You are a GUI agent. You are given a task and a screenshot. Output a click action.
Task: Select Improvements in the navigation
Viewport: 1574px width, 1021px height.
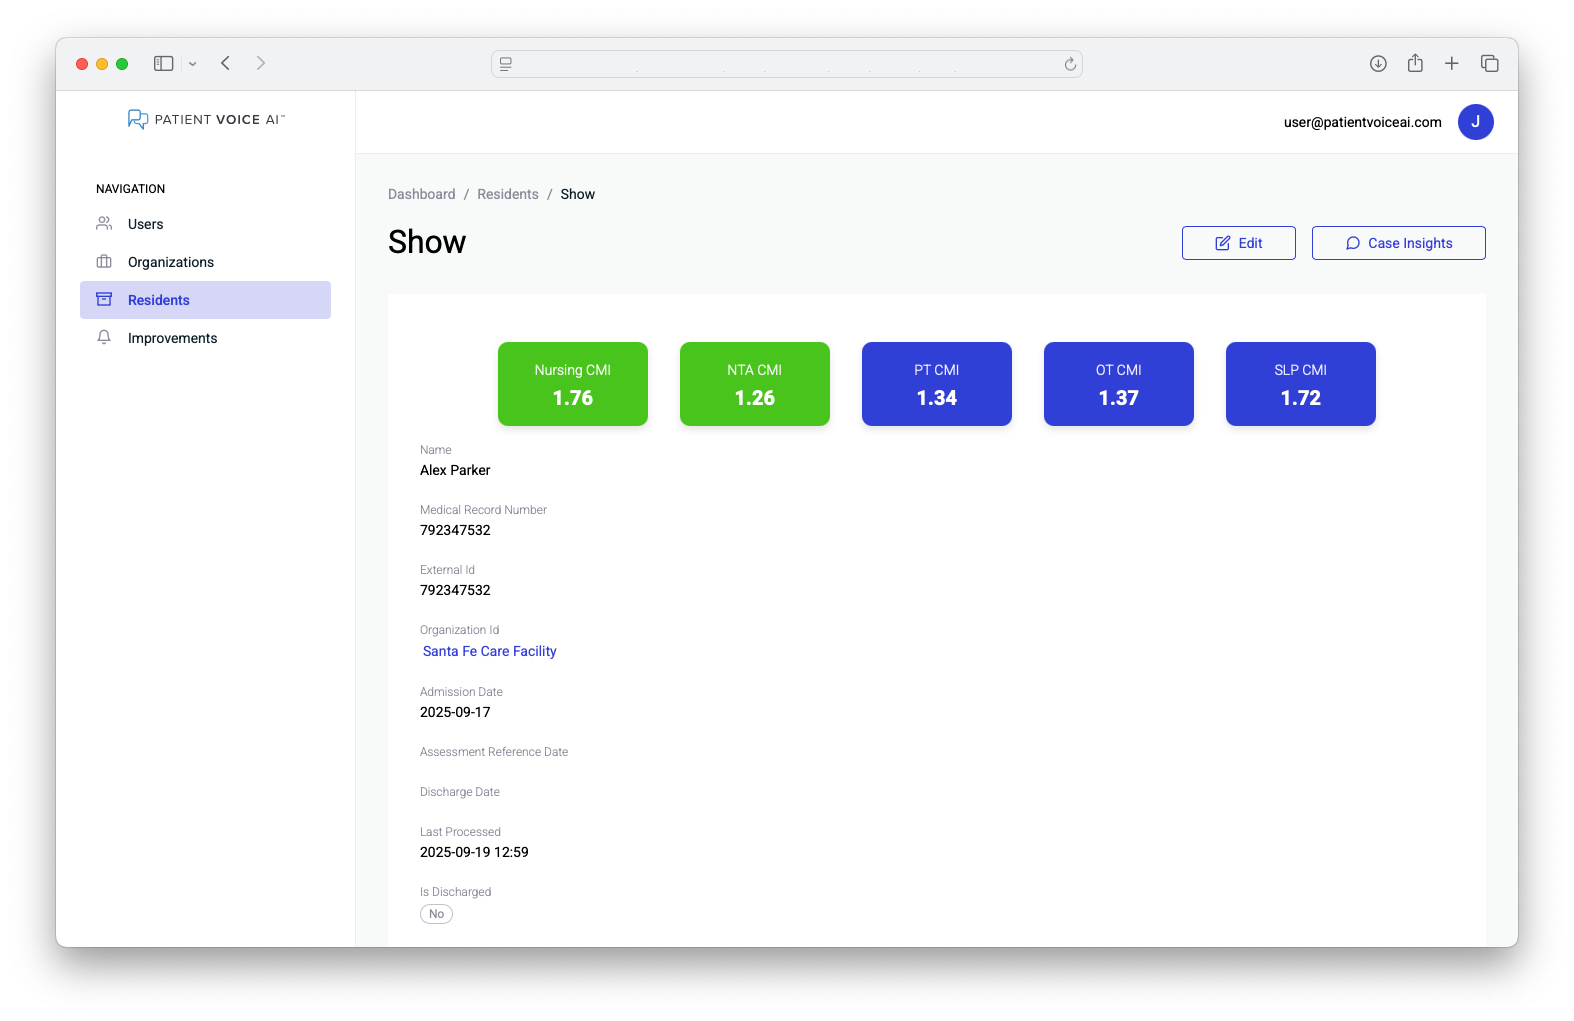point(172,338)
